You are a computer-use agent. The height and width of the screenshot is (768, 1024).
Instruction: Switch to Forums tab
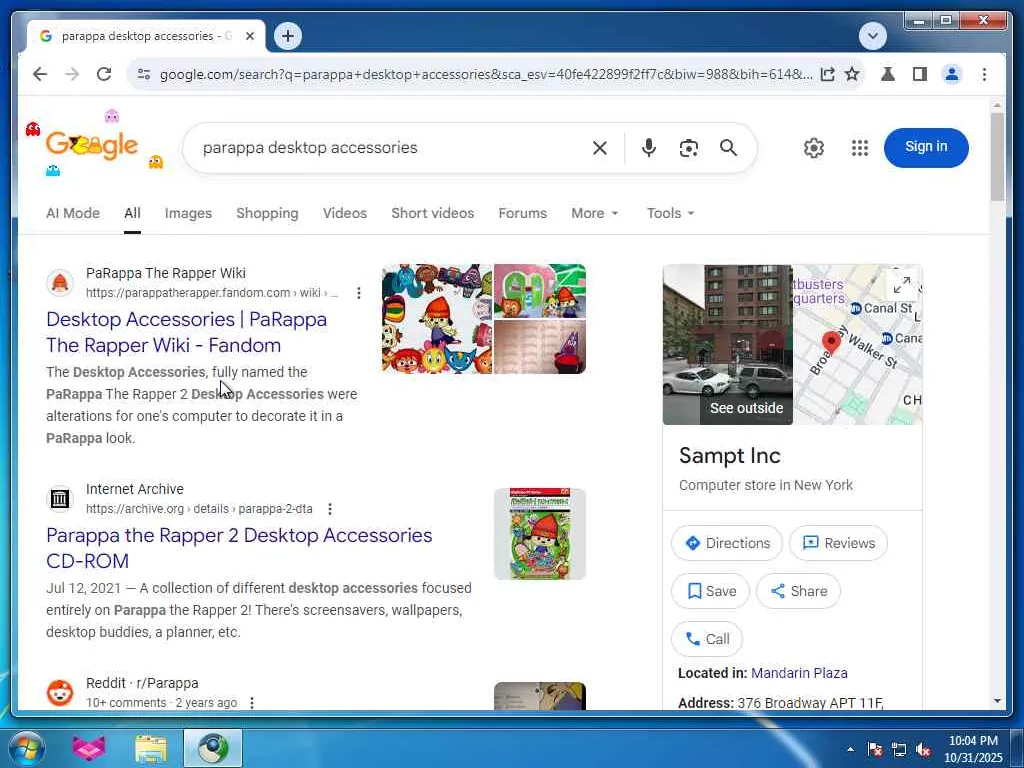point(522,214)
